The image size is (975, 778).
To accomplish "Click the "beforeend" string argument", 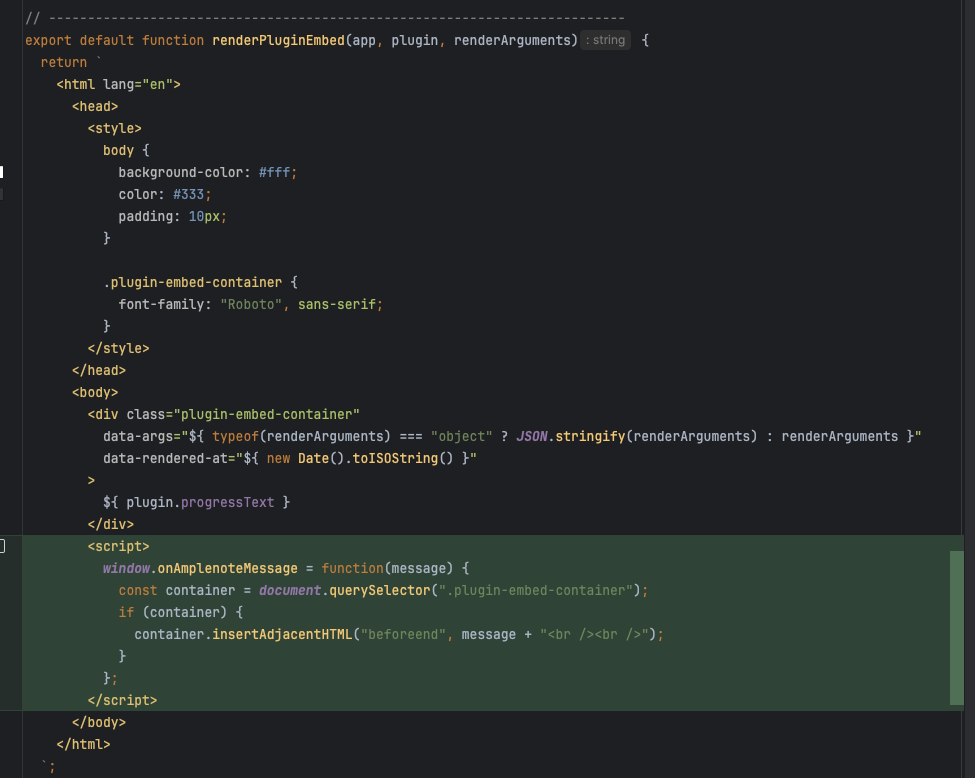I will (404, 634).
